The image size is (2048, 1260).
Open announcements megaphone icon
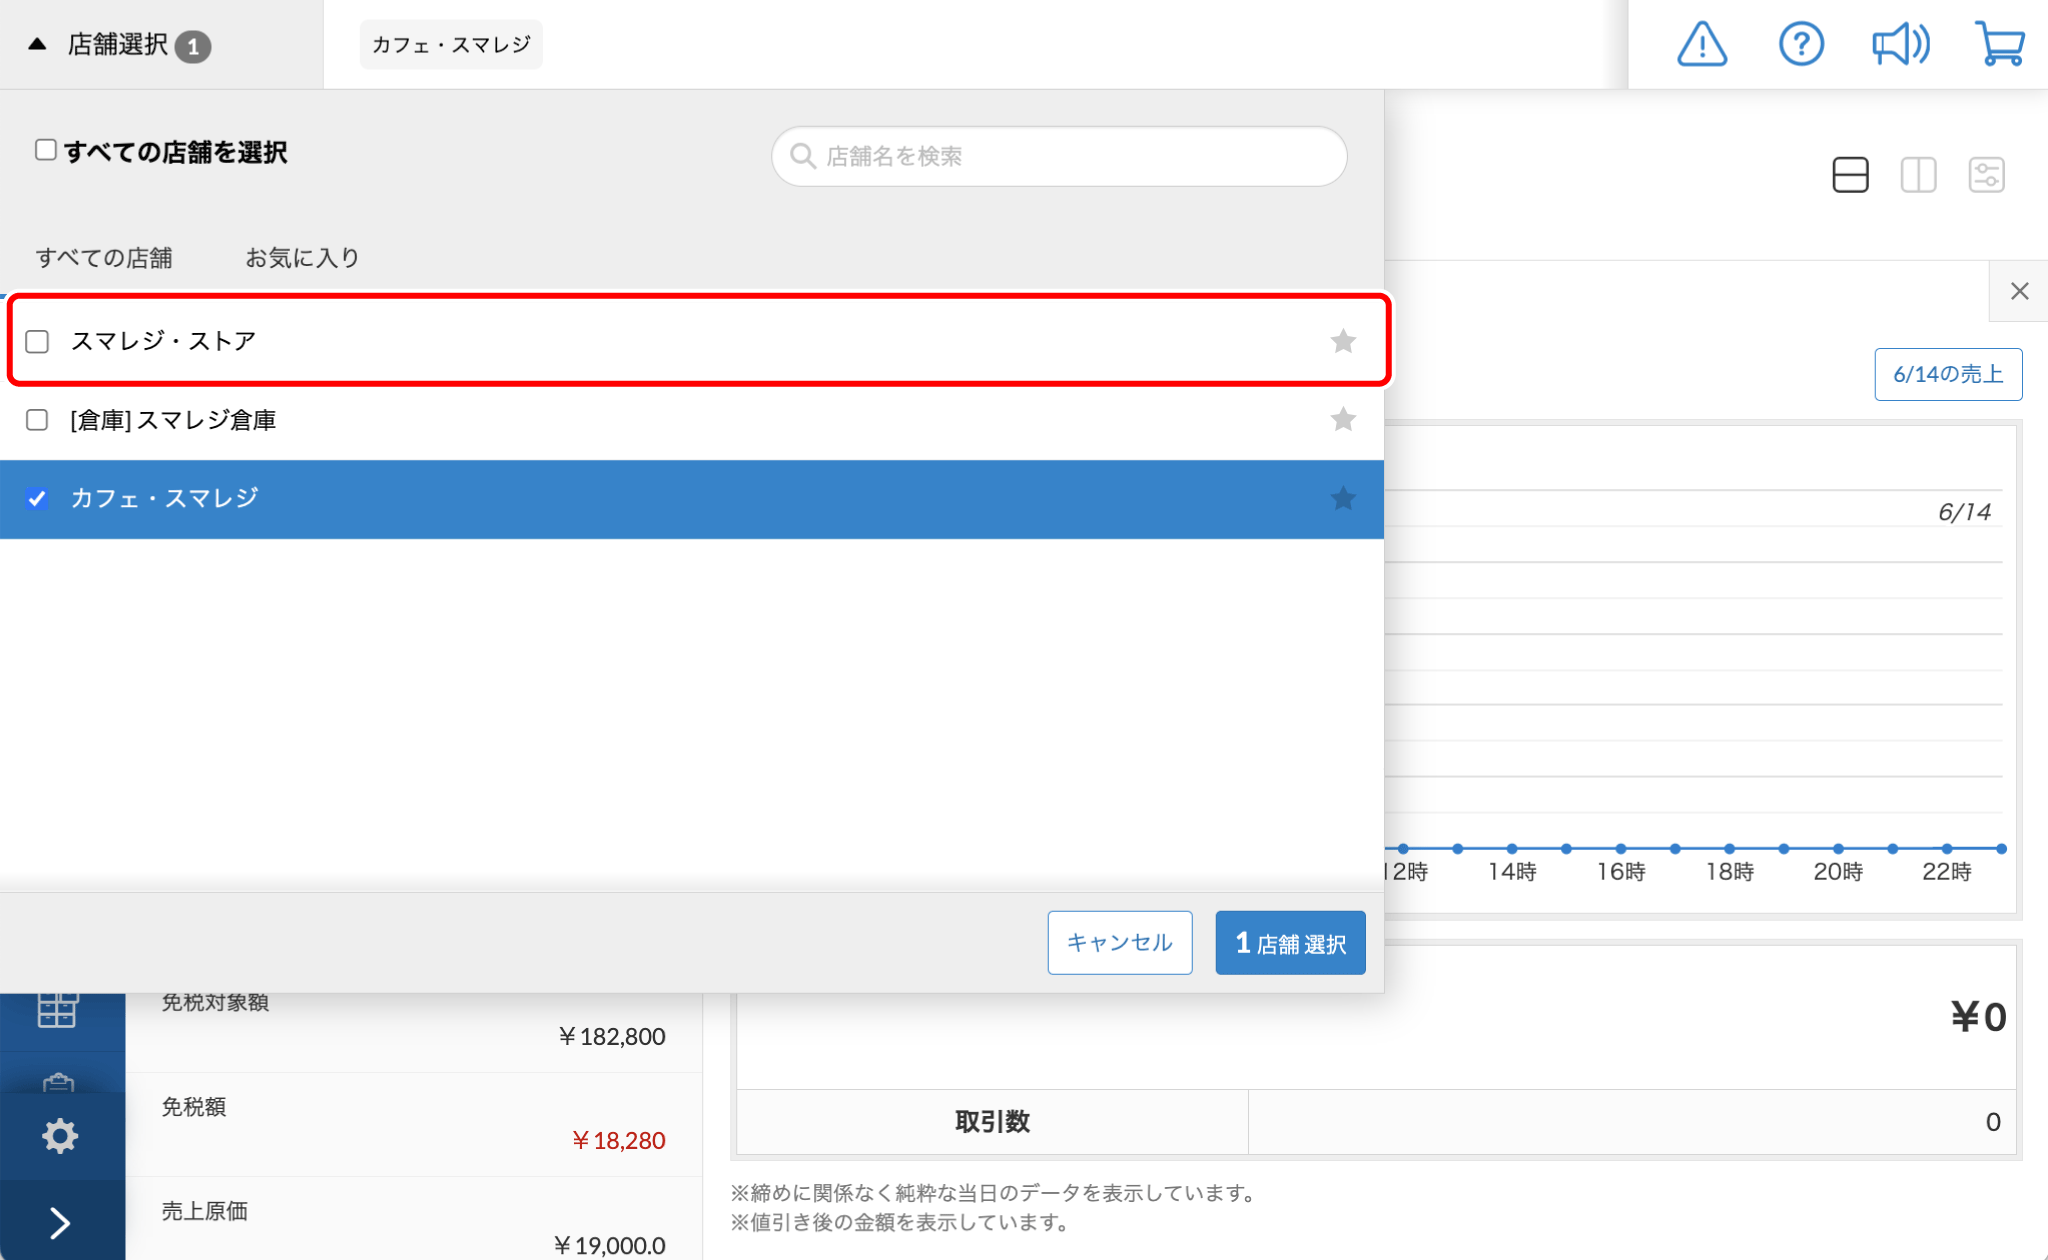[1900, 45]
